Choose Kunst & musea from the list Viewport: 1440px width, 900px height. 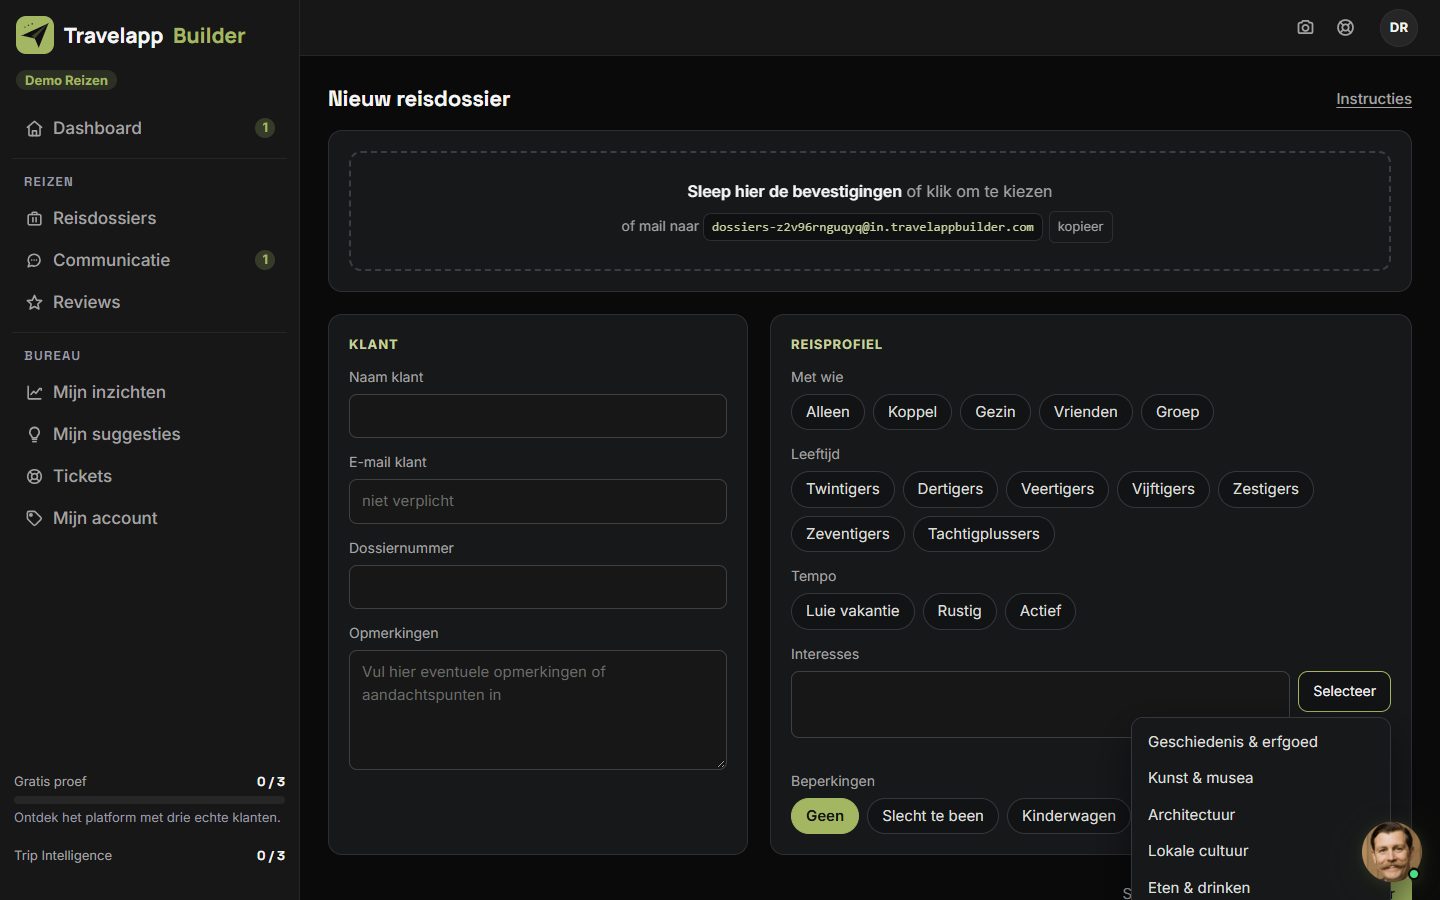(1200, 778)
